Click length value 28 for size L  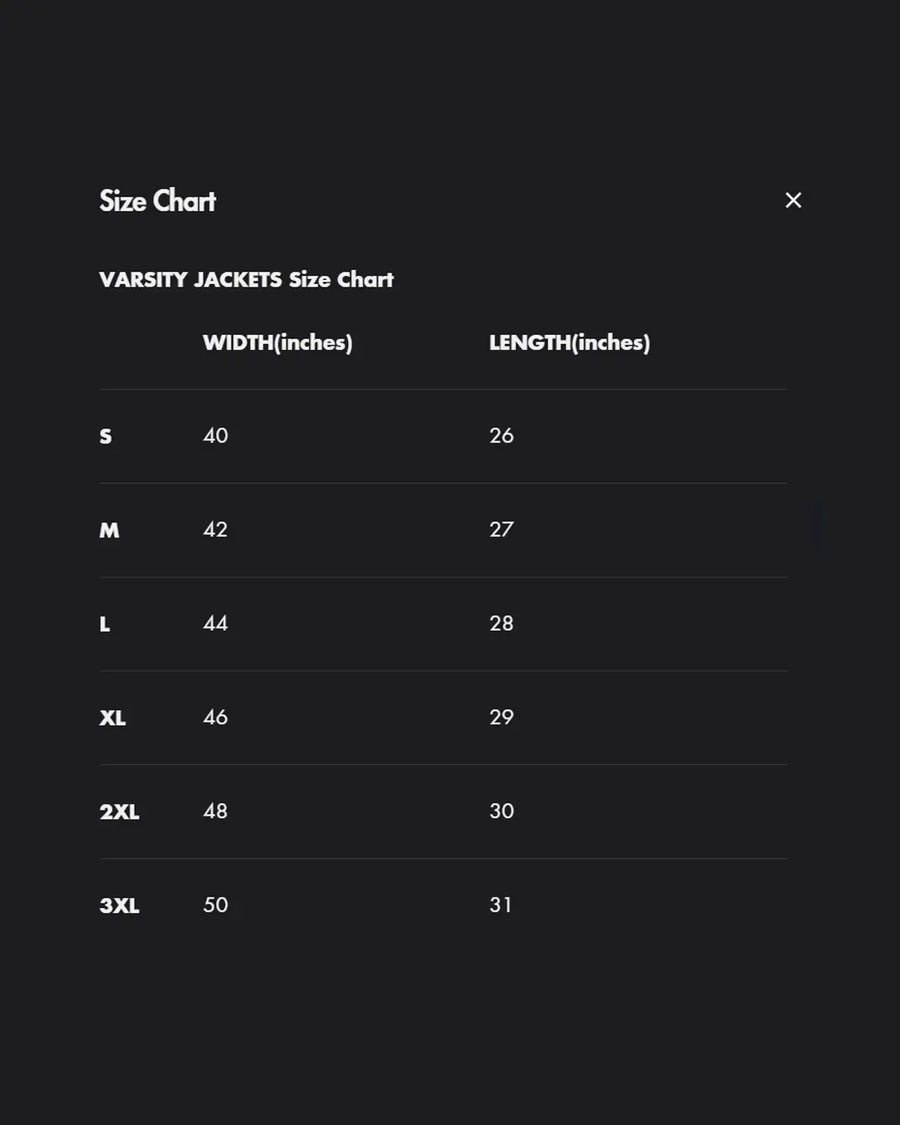point(501,623)
